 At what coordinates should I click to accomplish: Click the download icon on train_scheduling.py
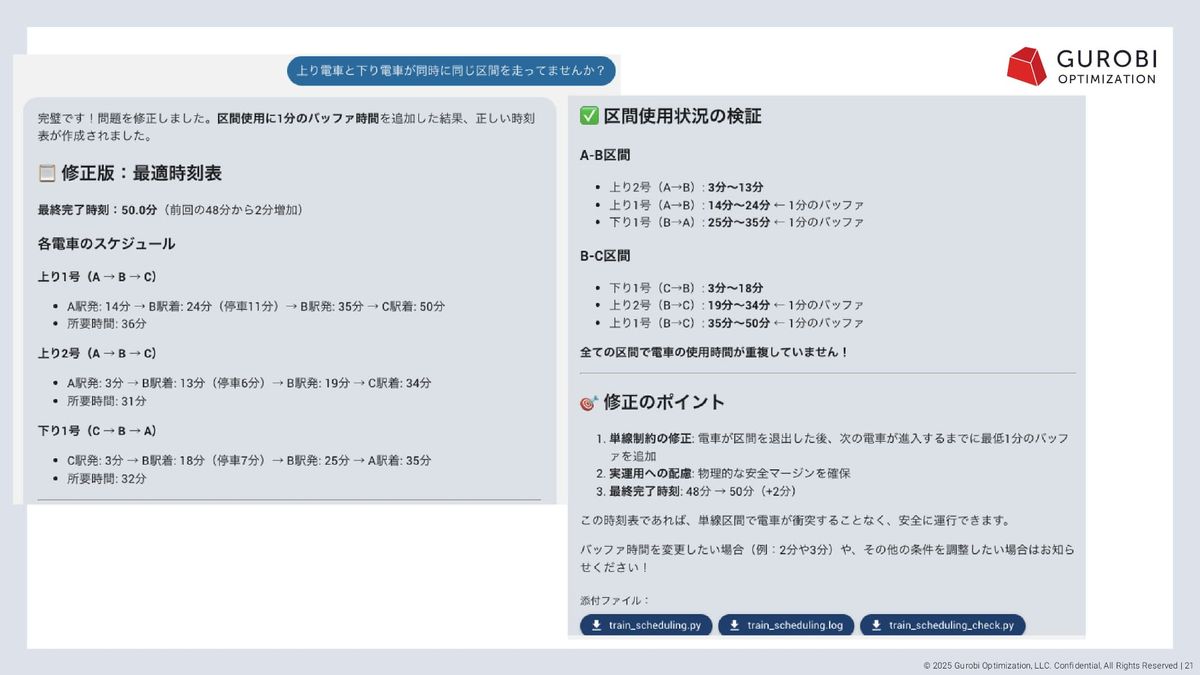[596, 626]
